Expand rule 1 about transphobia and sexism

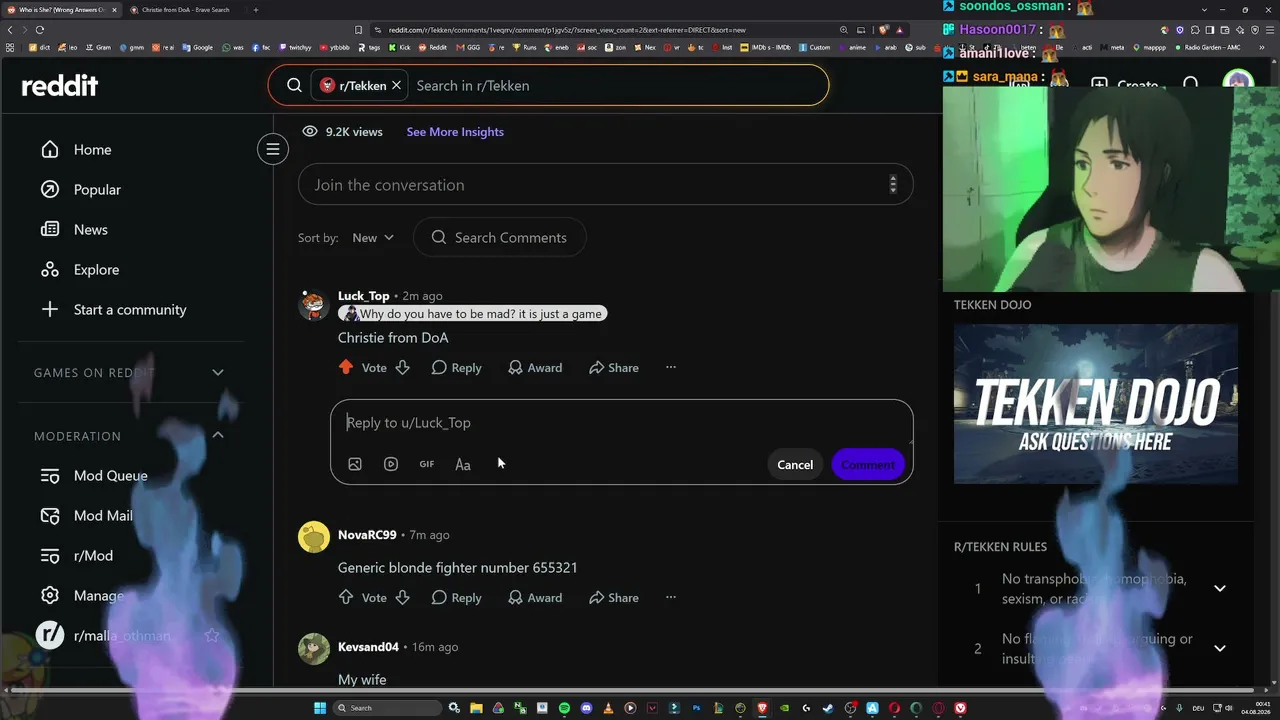[x=1220, y=589]
